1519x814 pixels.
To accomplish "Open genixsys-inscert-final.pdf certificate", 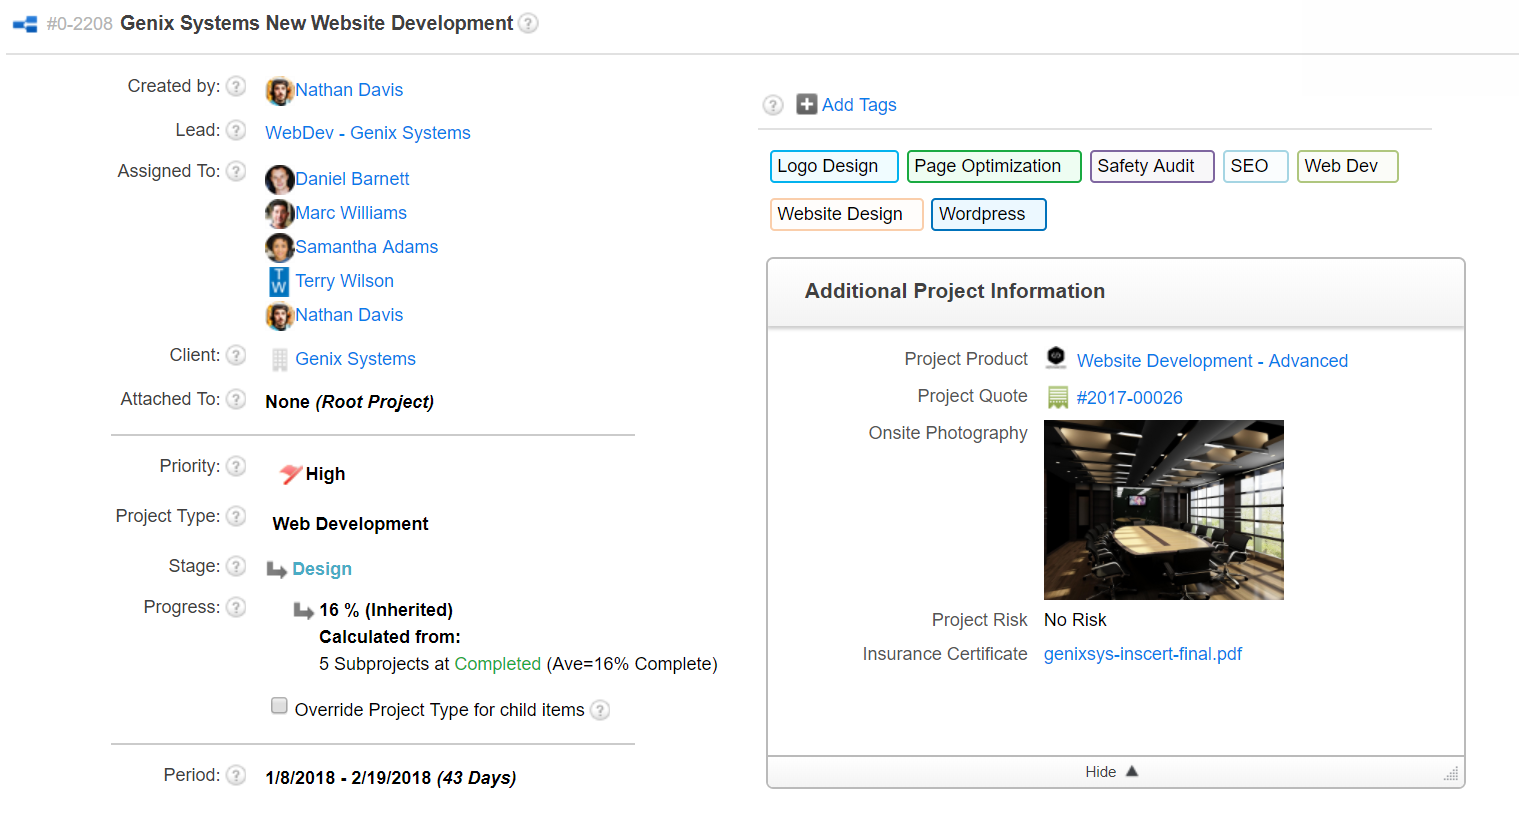I will [x=1142, y=654].
